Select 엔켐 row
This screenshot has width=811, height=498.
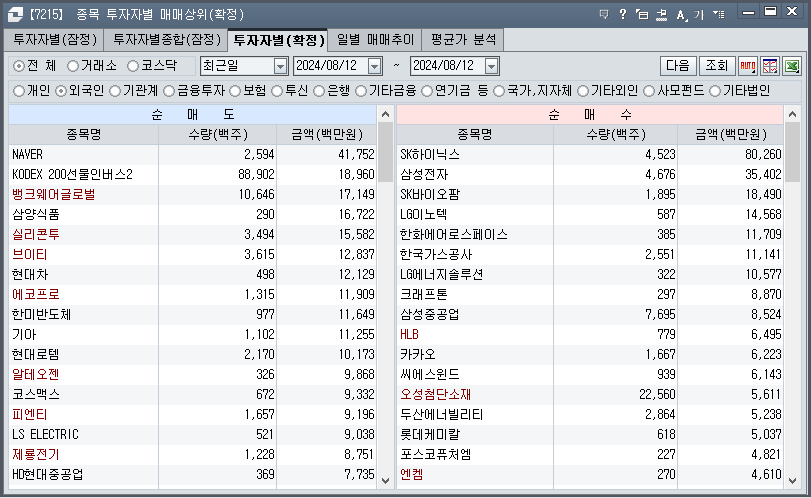click(590, 475)
